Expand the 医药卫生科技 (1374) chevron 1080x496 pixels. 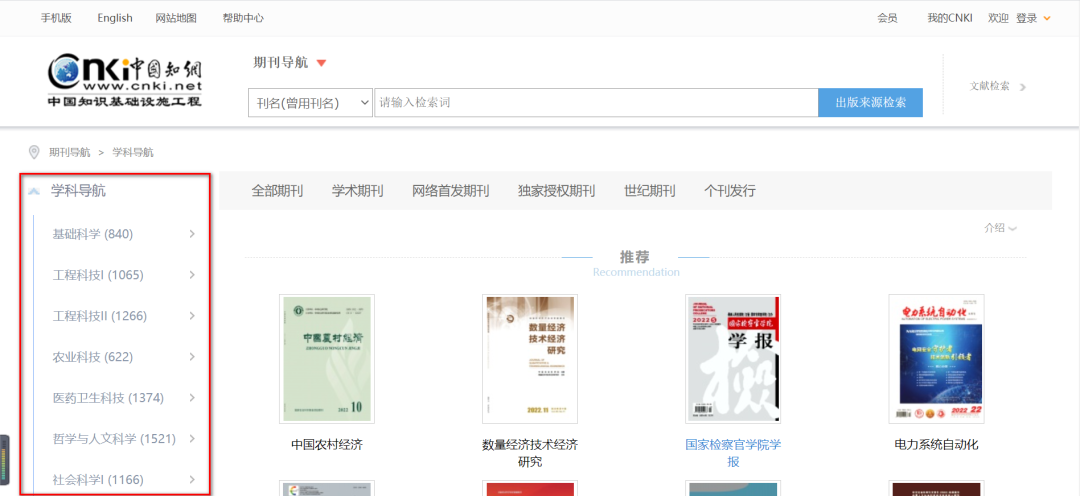click(192, 397)
